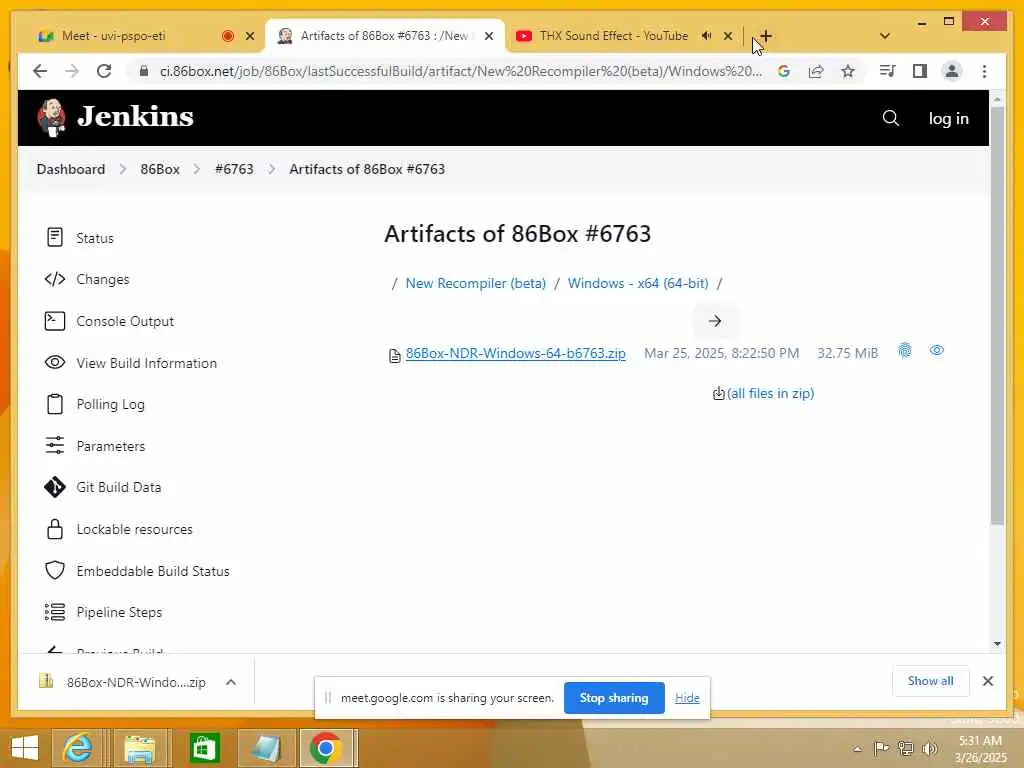Open Windows - x64 (64-bit) path link
Viewport: 1024px width, 768px height.
[x=637, y=283]
